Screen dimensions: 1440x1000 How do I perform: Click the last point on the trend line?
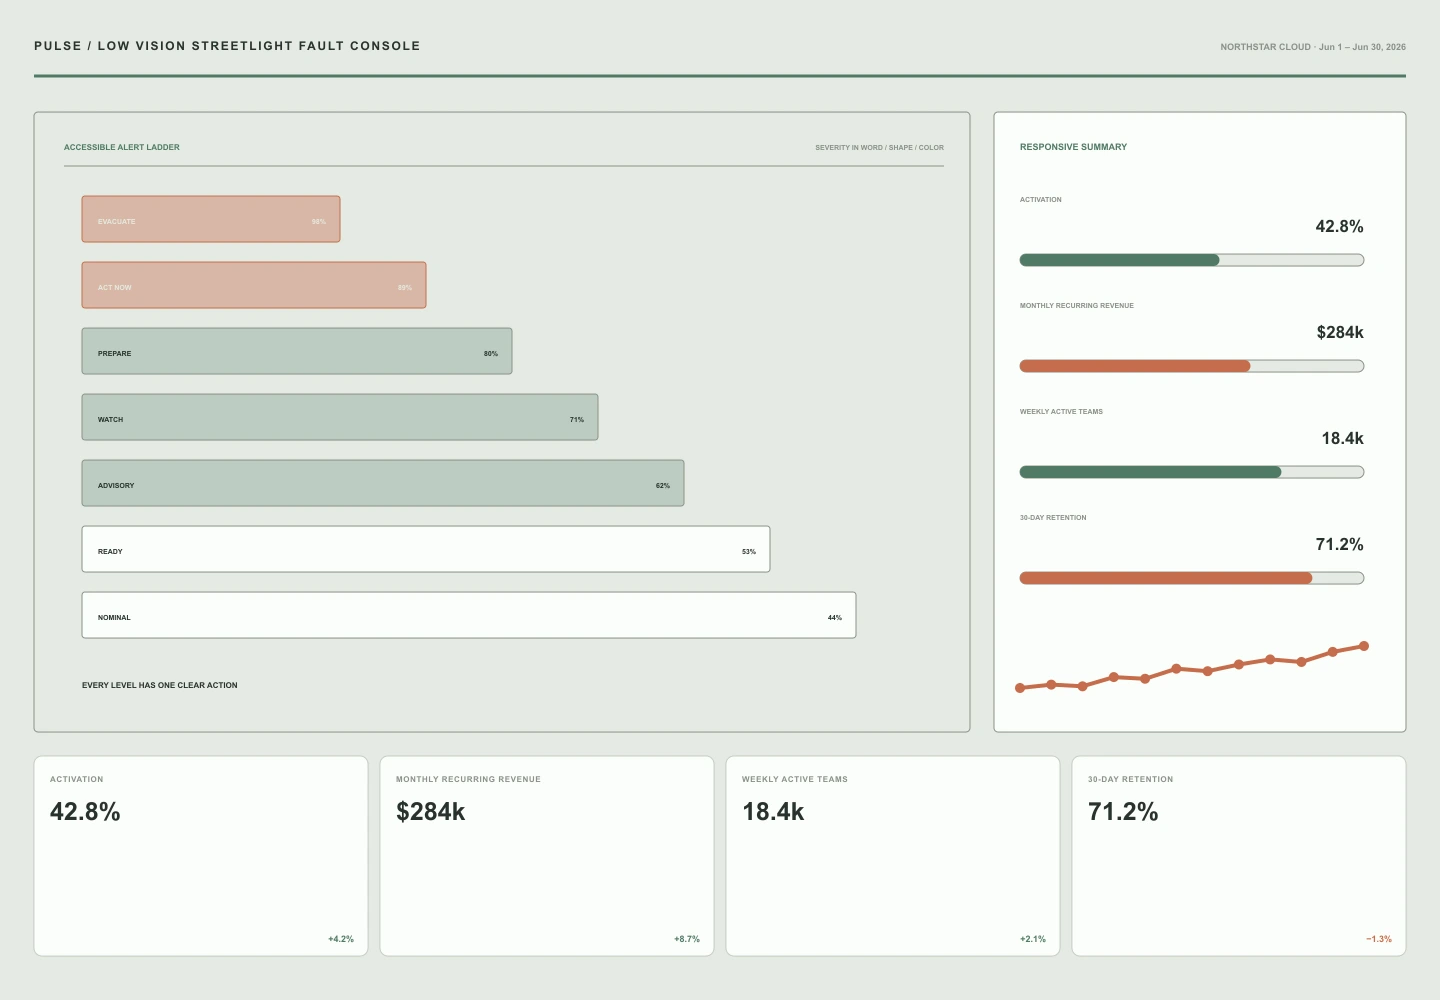tap(1364, 646)
